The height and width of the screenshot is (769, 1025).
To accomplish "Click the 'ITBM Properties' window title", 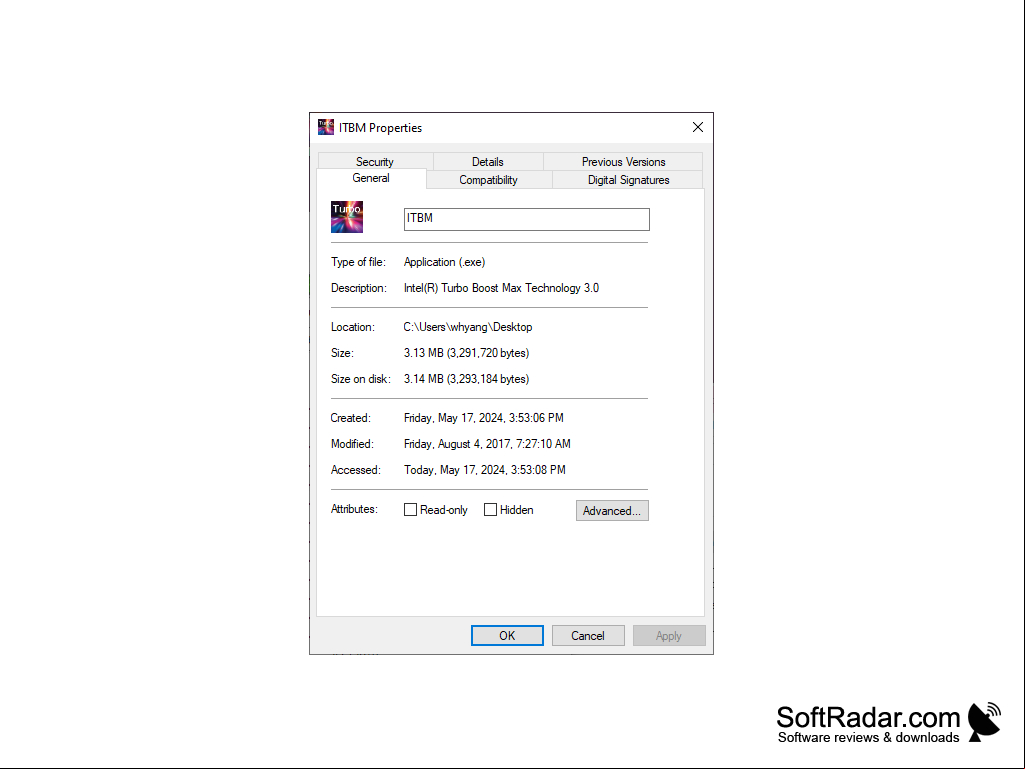I will point(380,128).
